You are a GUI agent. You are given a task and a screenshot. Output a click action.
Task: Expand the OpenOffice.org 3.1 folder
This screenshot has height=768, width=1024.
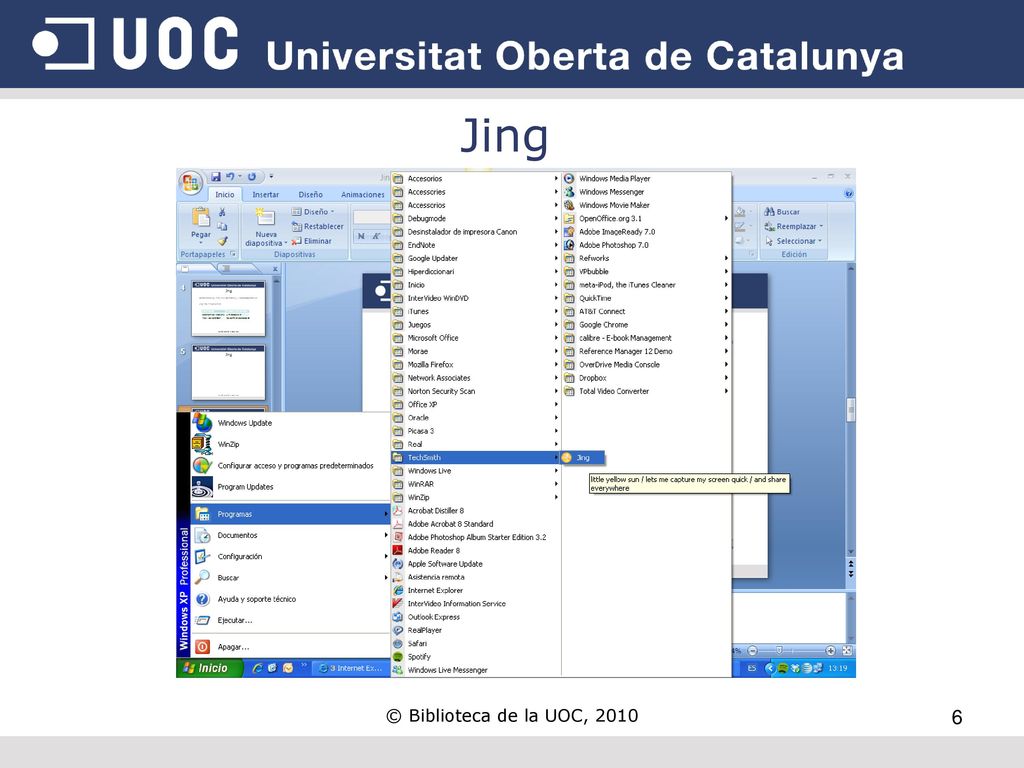point(646,219)
